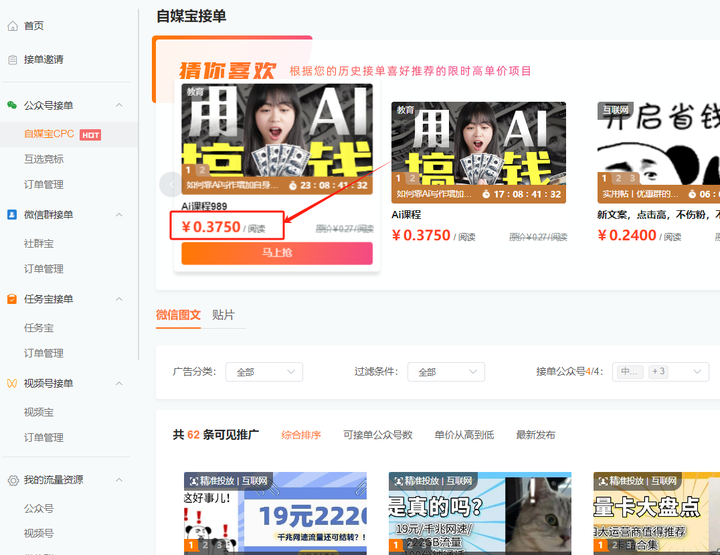Viewport: 720px width, 555px height.
Task: Click the 共 62 条可见推广 count text
Action: click(x=215, y=435)
